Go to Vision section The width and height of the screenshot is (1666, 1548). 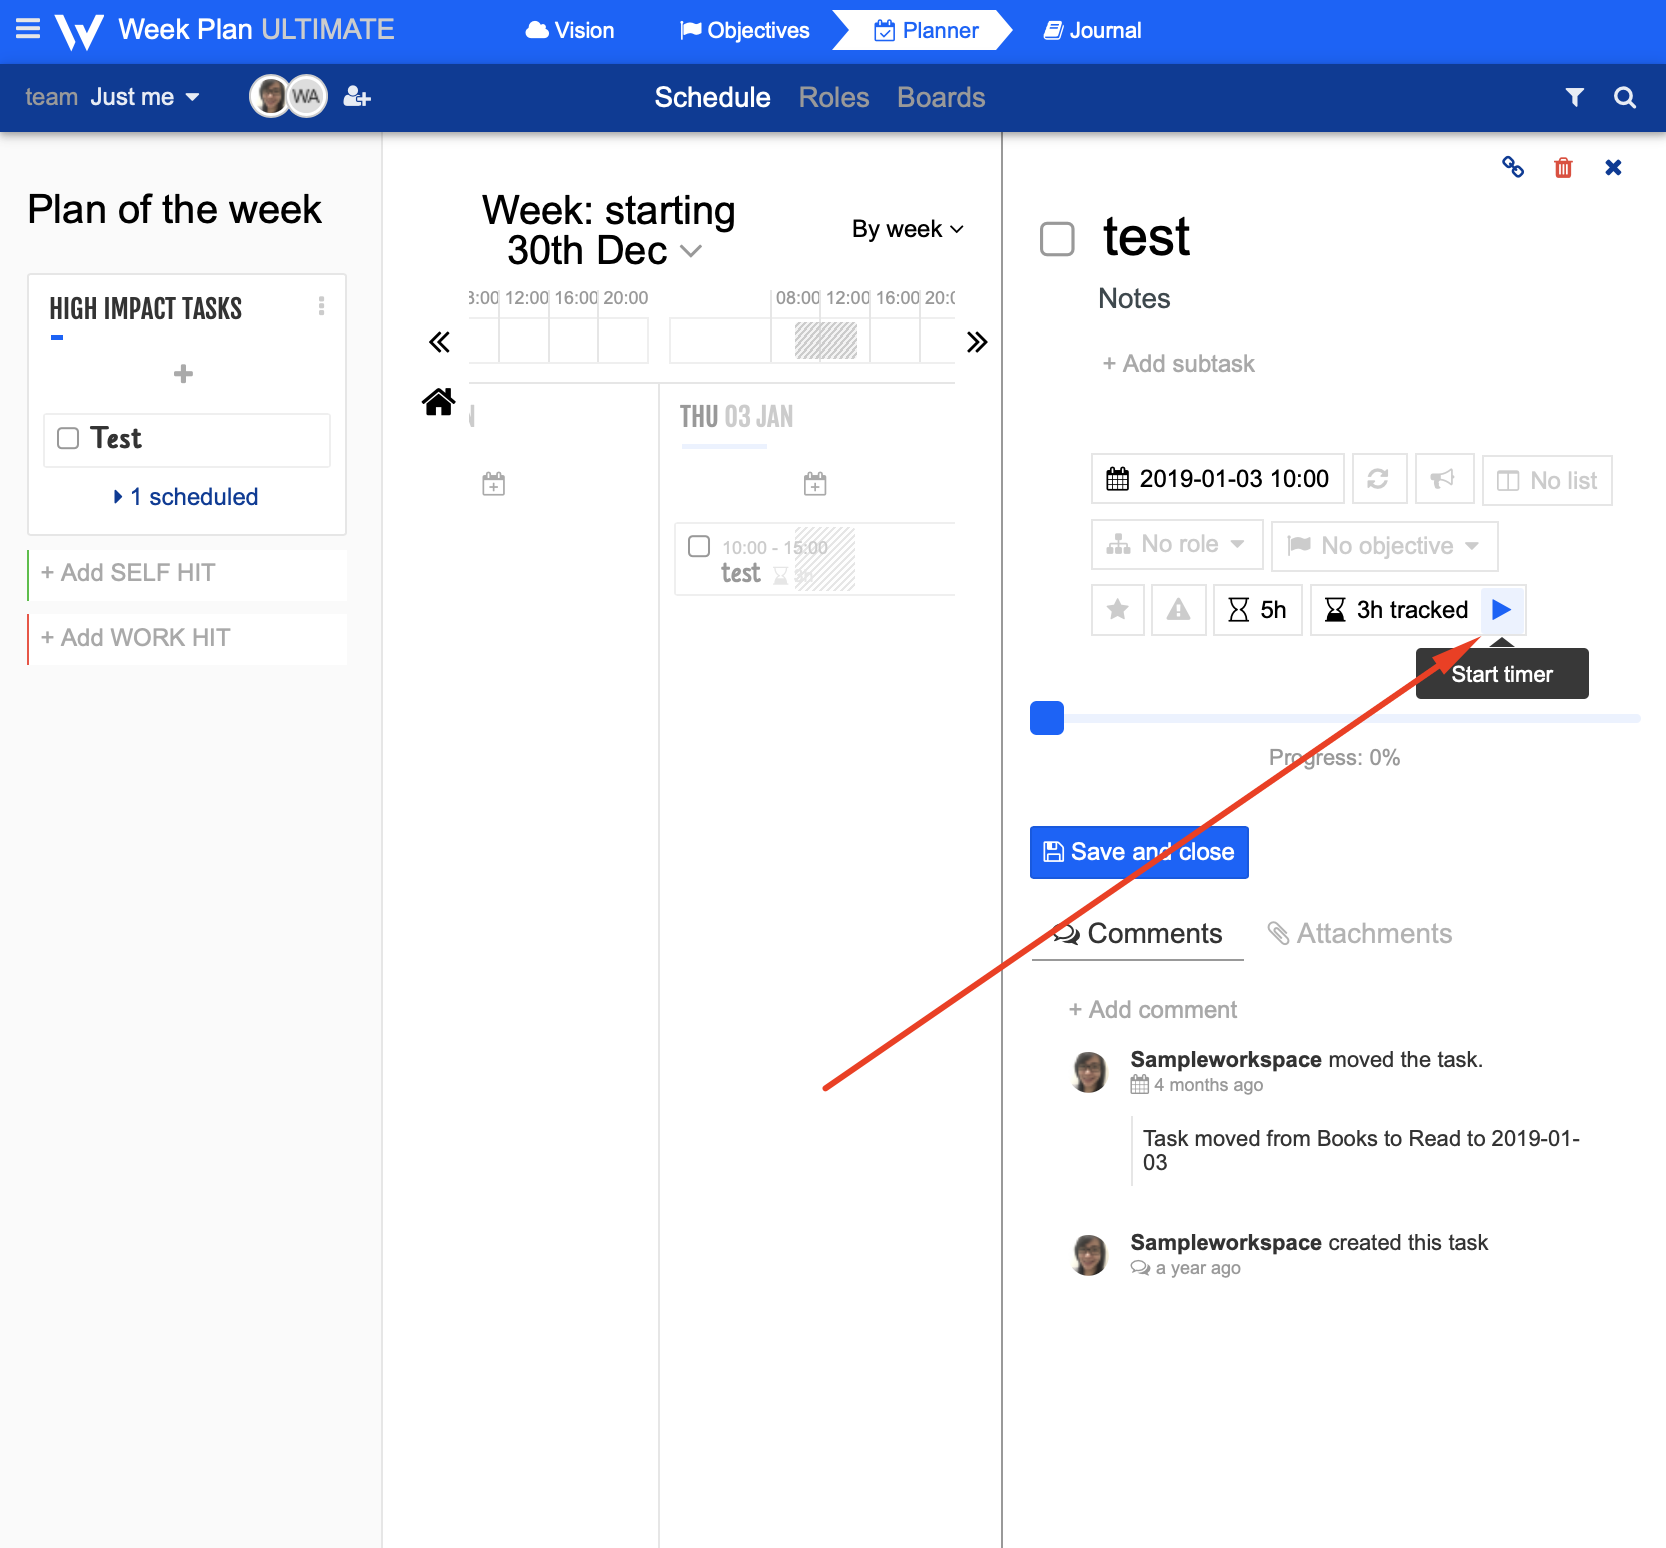(x=570, y=30)
